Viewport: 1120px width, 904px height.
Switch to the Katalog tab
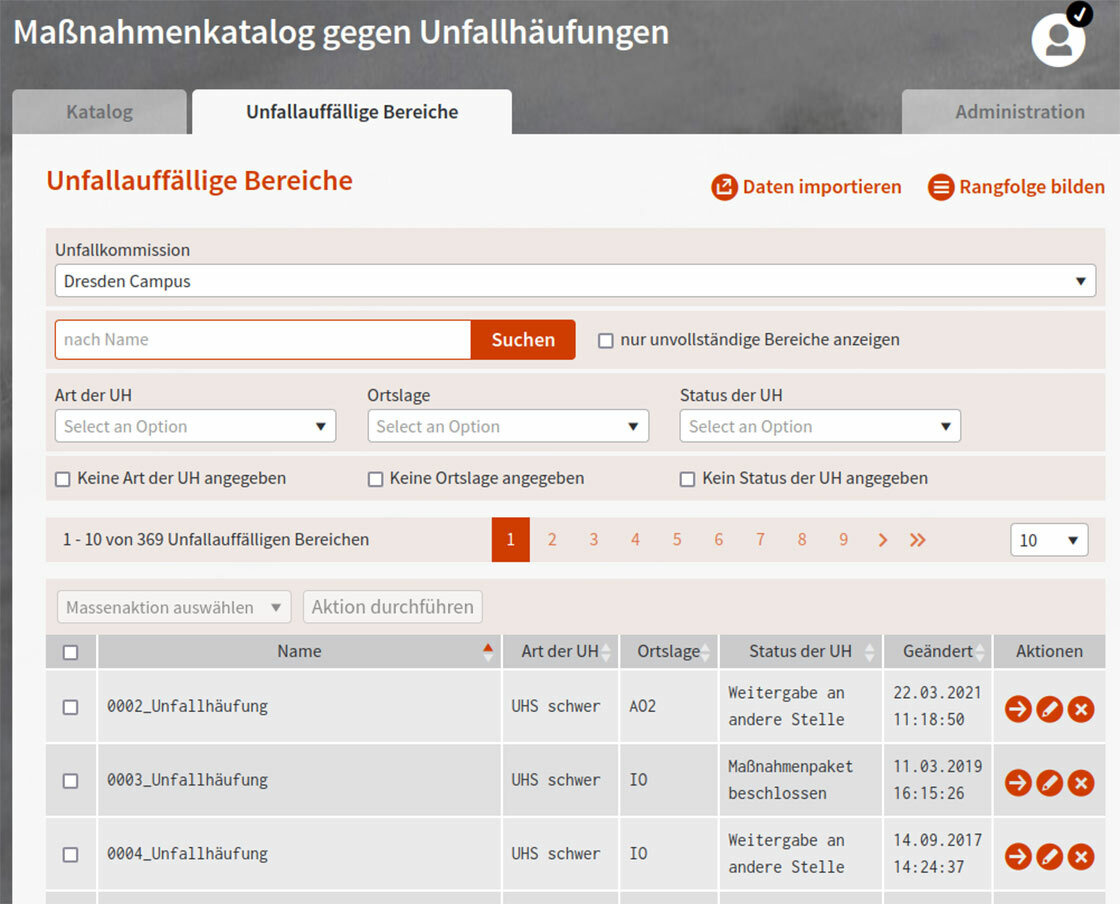[99, 111]
